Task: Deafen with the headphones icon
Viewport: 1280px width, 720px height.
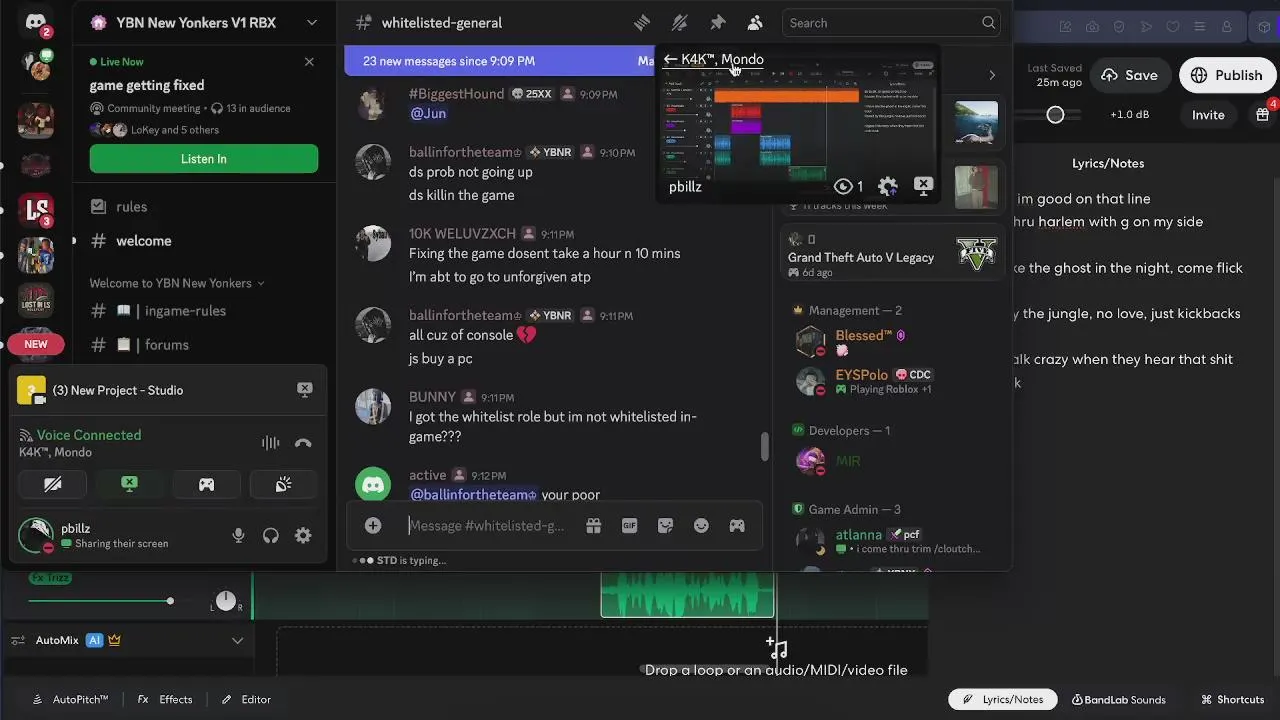Action: pos(270,535)
